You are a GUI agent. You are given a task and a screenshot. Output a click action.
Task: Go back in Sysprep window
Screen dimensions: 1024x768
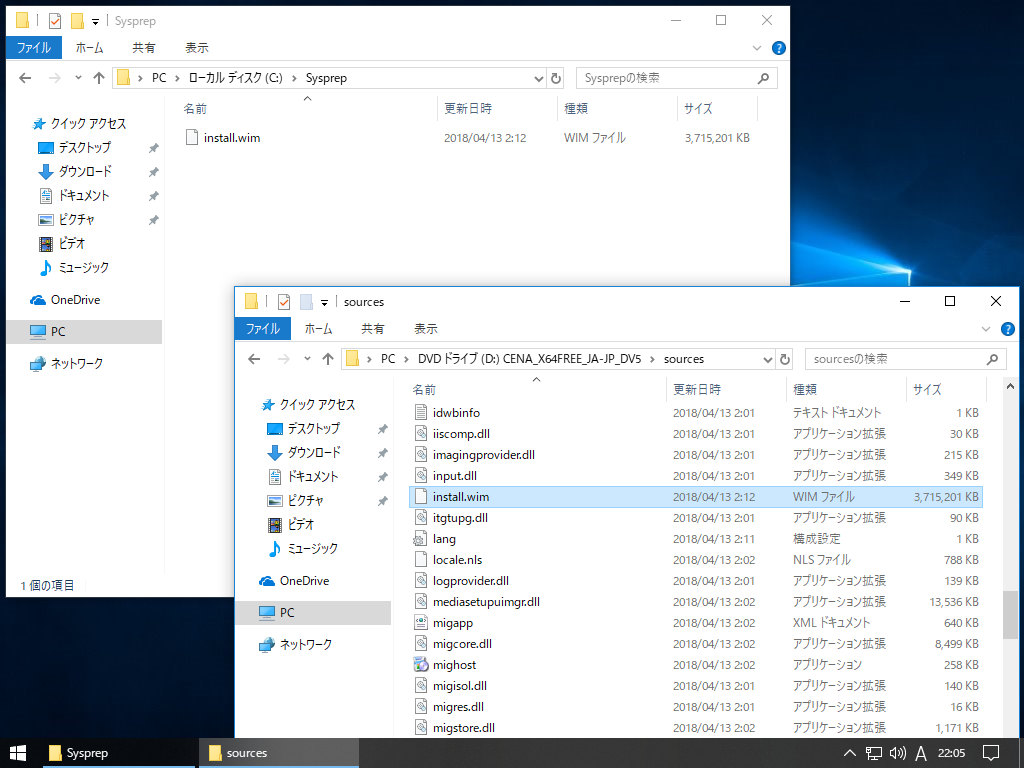coord(25,78)
